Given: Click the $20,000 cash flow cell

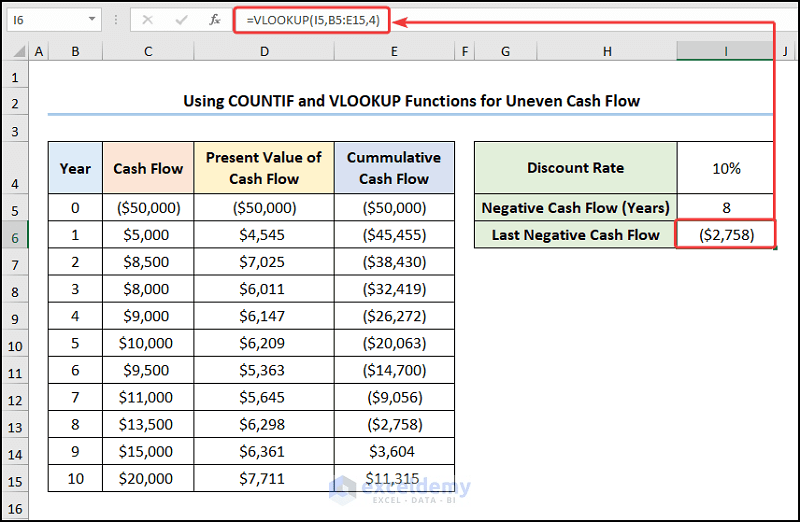Looking at the screenshot, I should coord(148,478).
